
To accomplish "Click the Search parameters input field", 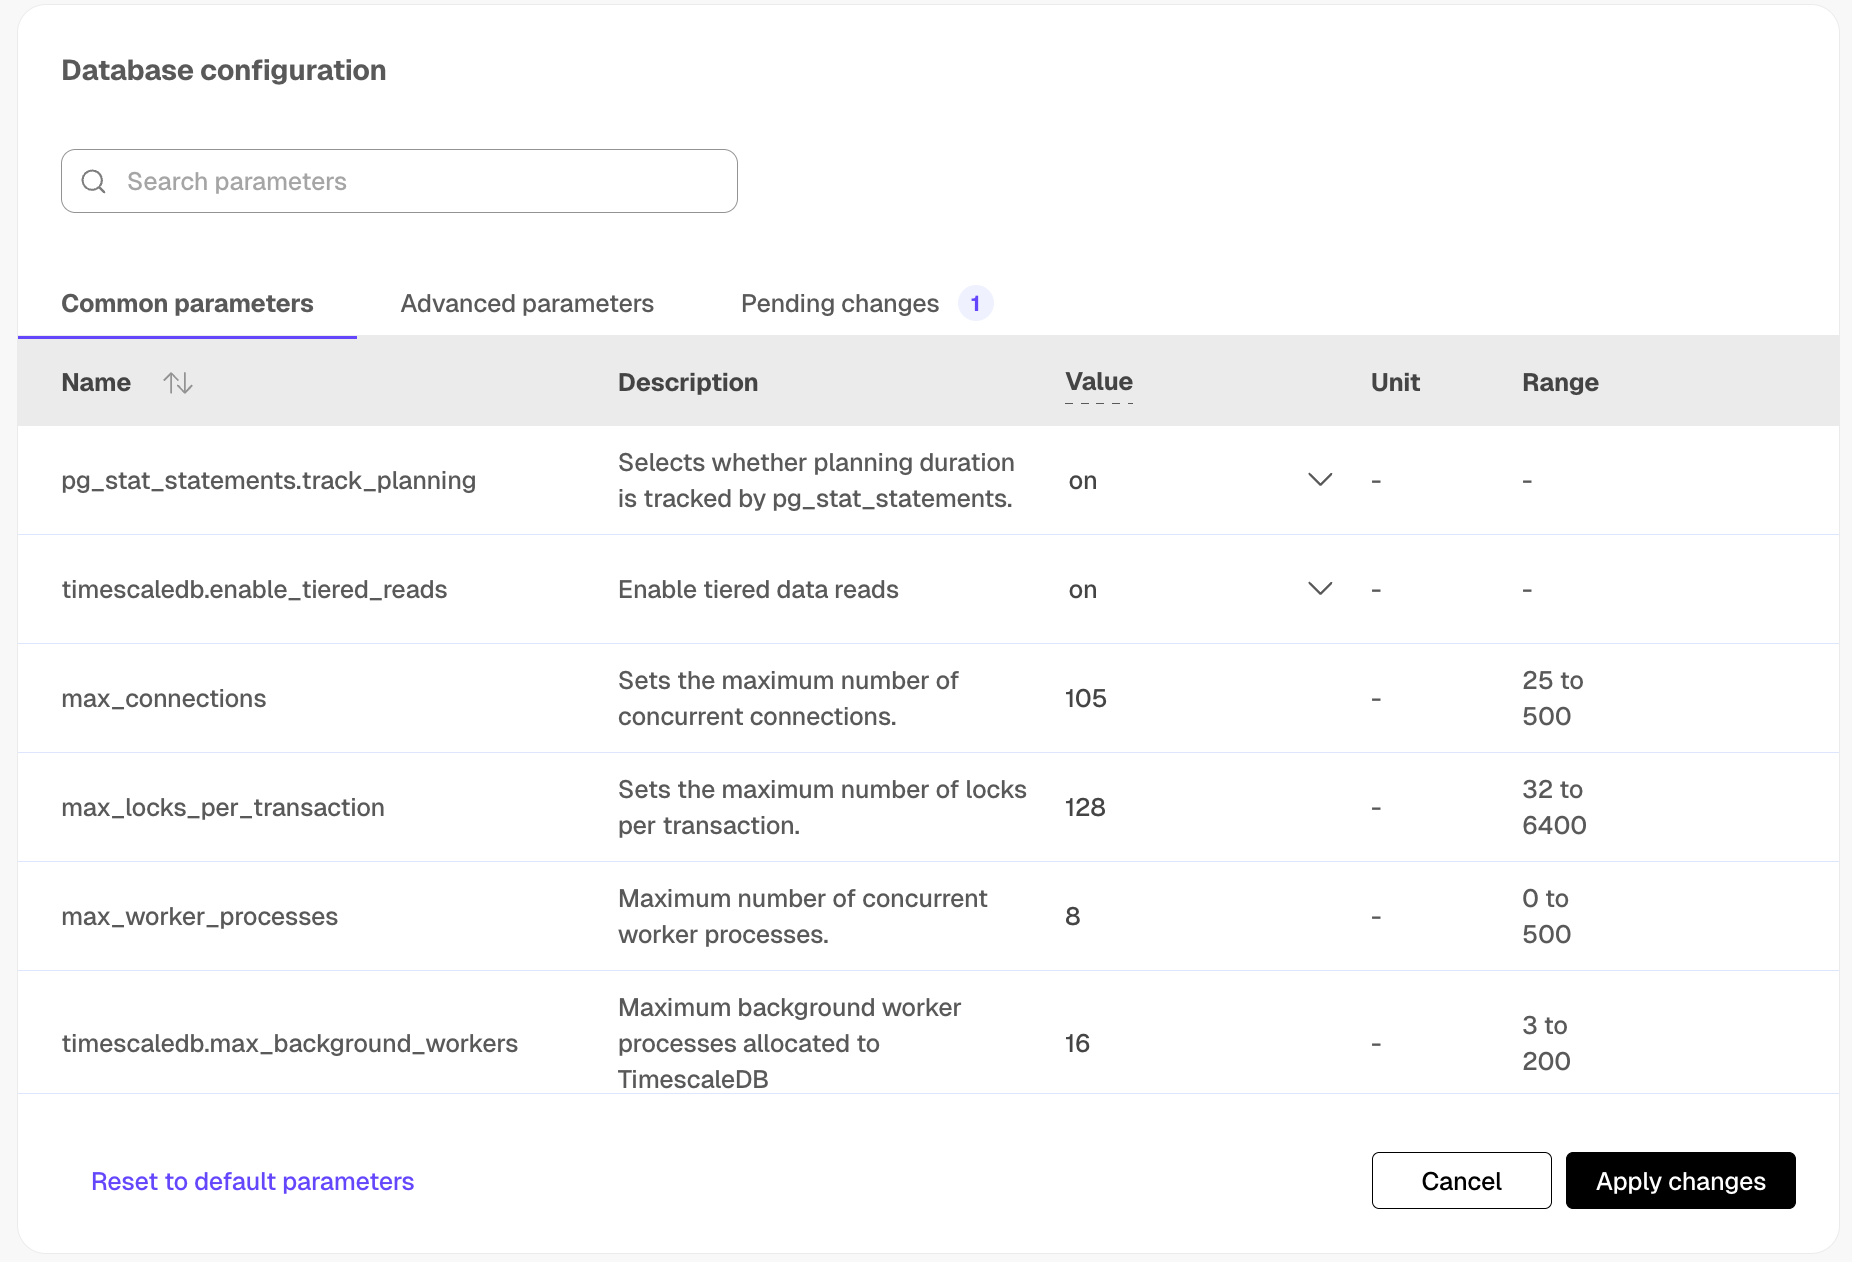I will (x=400, y=181).
